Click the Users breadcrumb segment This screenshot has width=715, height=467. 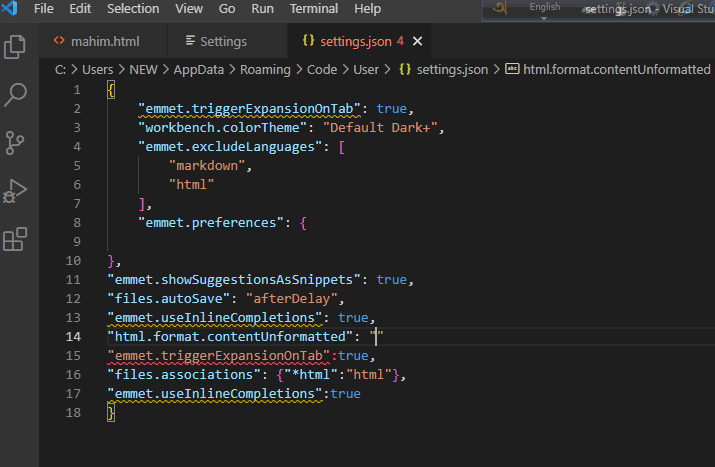coord(98,70)
